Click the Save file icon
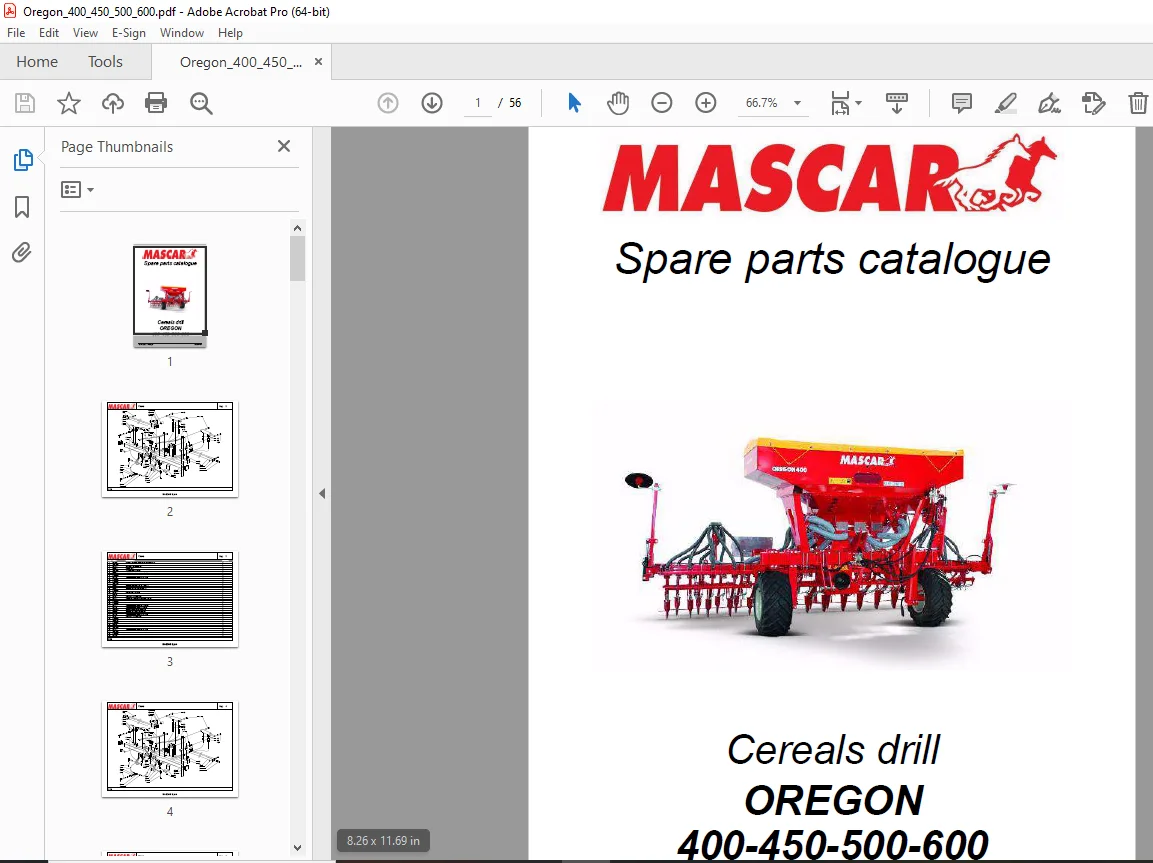This screenshot has width=1153, height=863. (x=25, y=103)
